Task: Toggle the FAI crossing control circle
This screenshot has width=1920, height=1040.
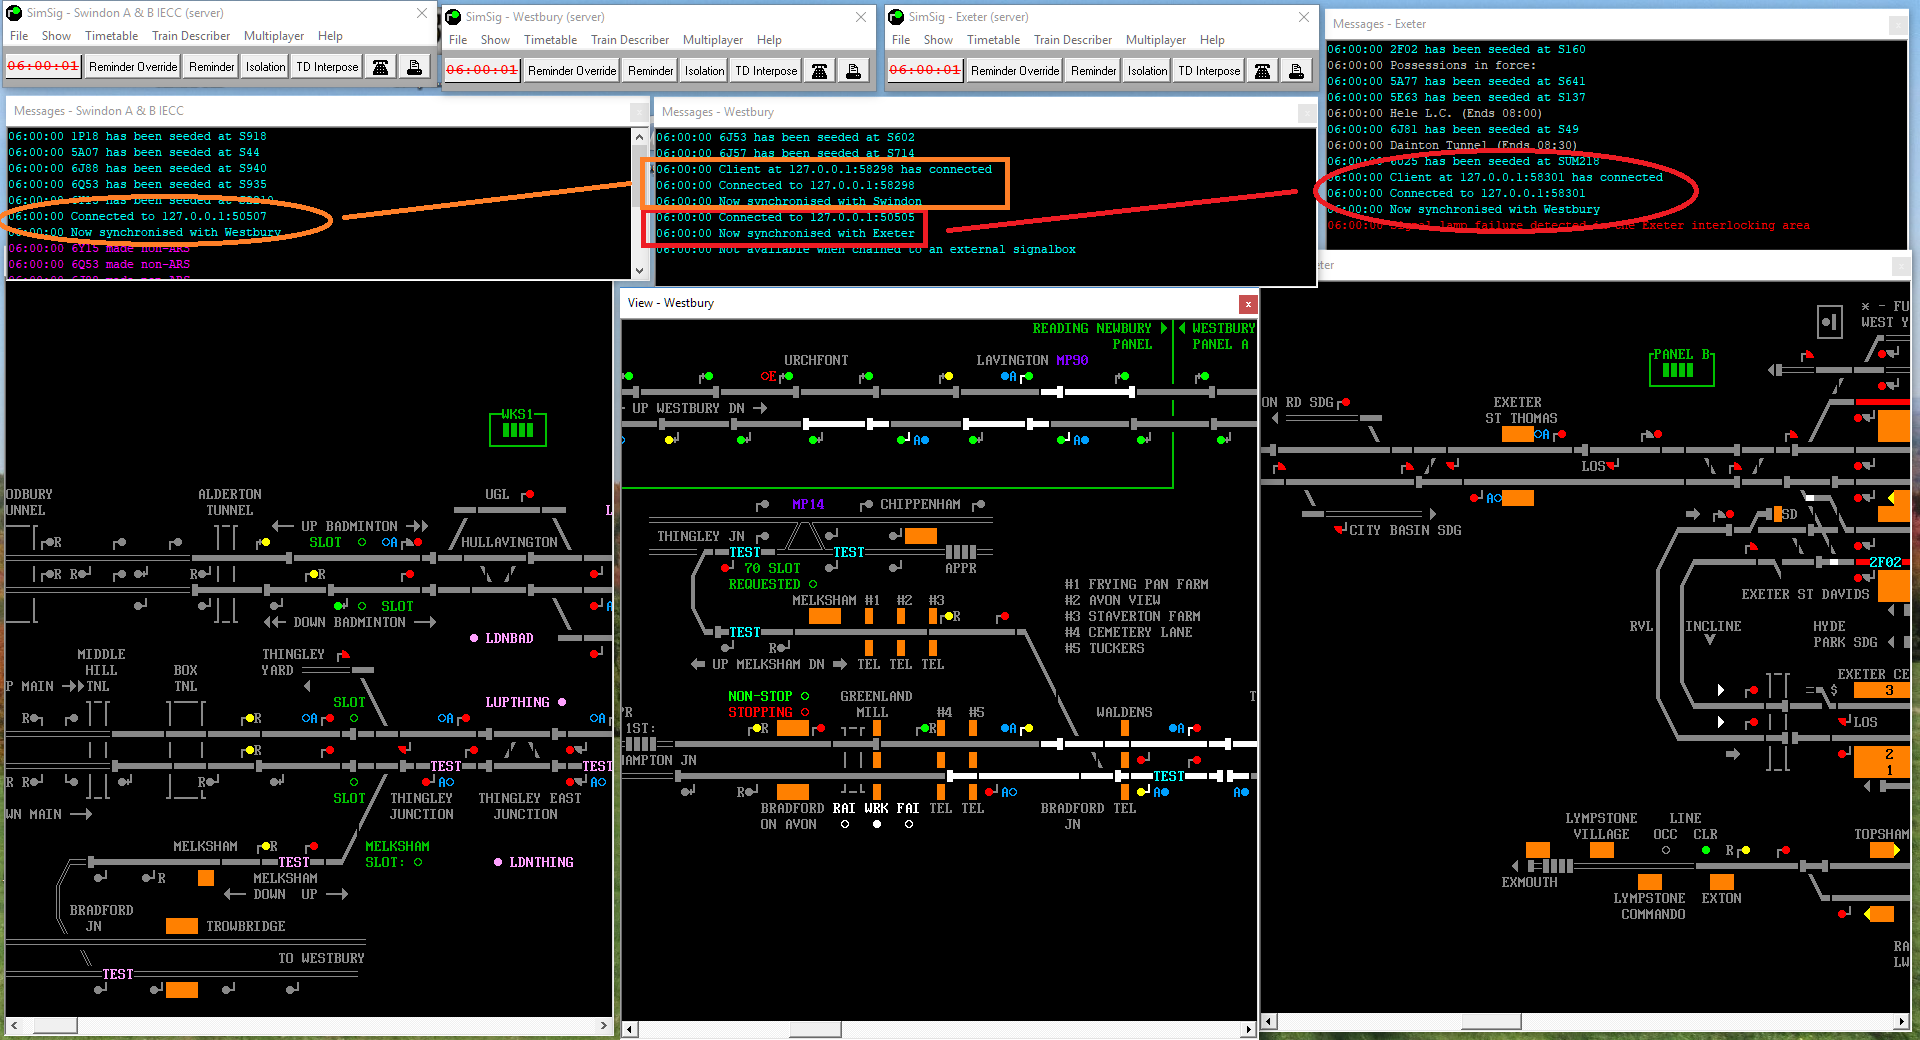Action: (x=909, y=824)
